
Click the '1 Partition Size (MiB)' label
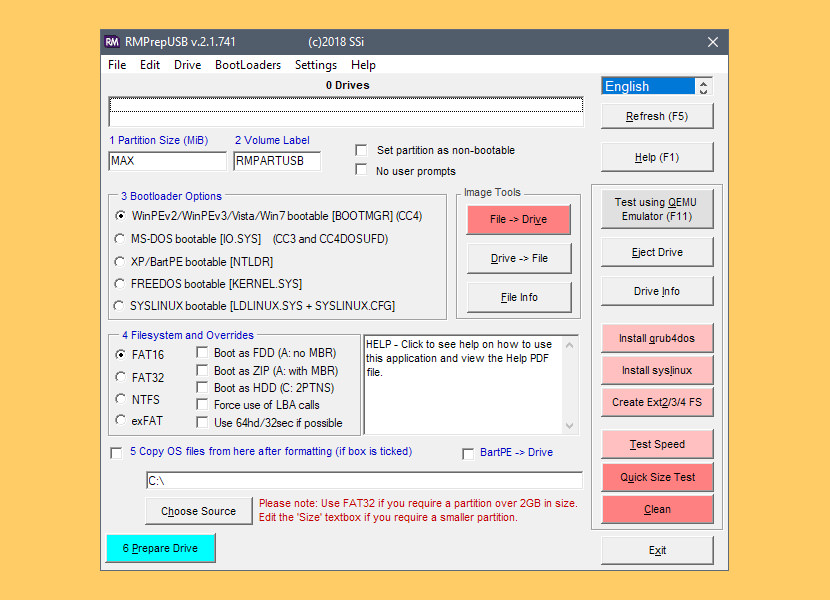tap(158, 140)
